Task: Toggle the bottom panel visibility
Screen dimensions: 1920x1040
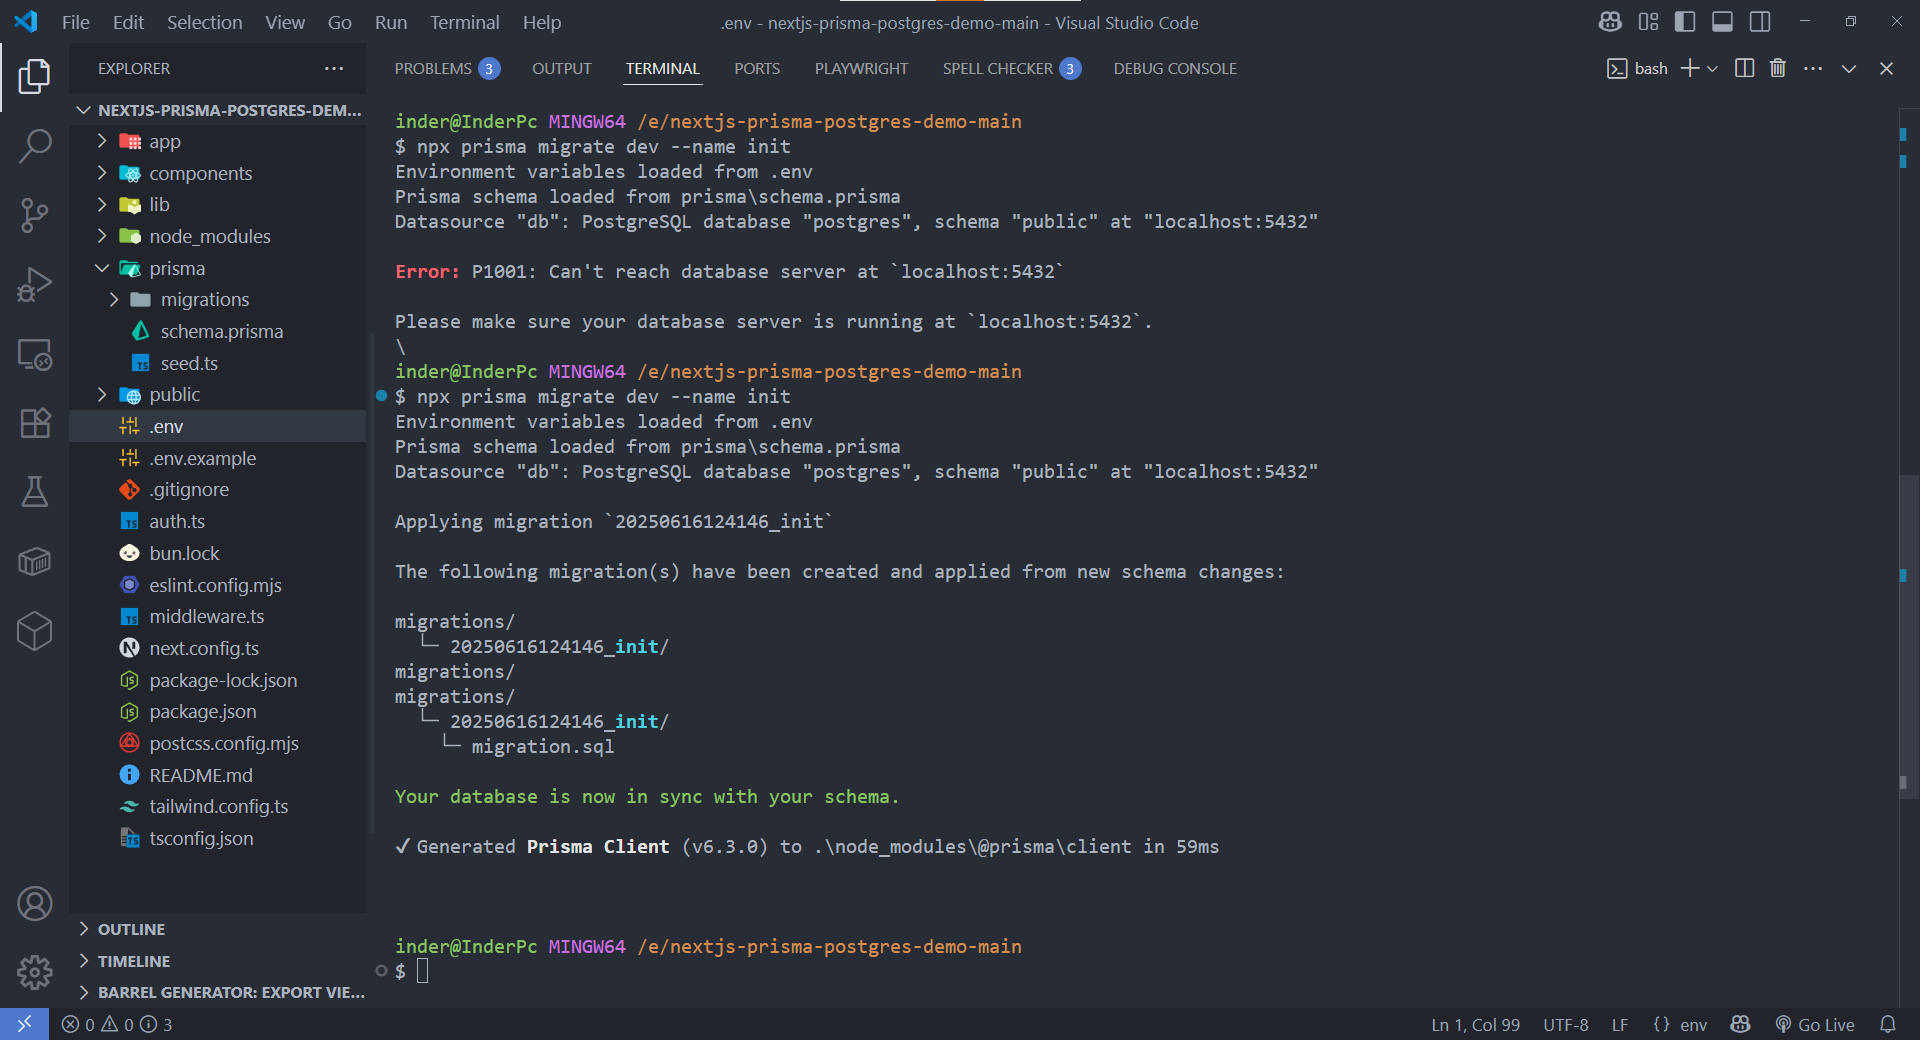Action: pos(1723,22)
